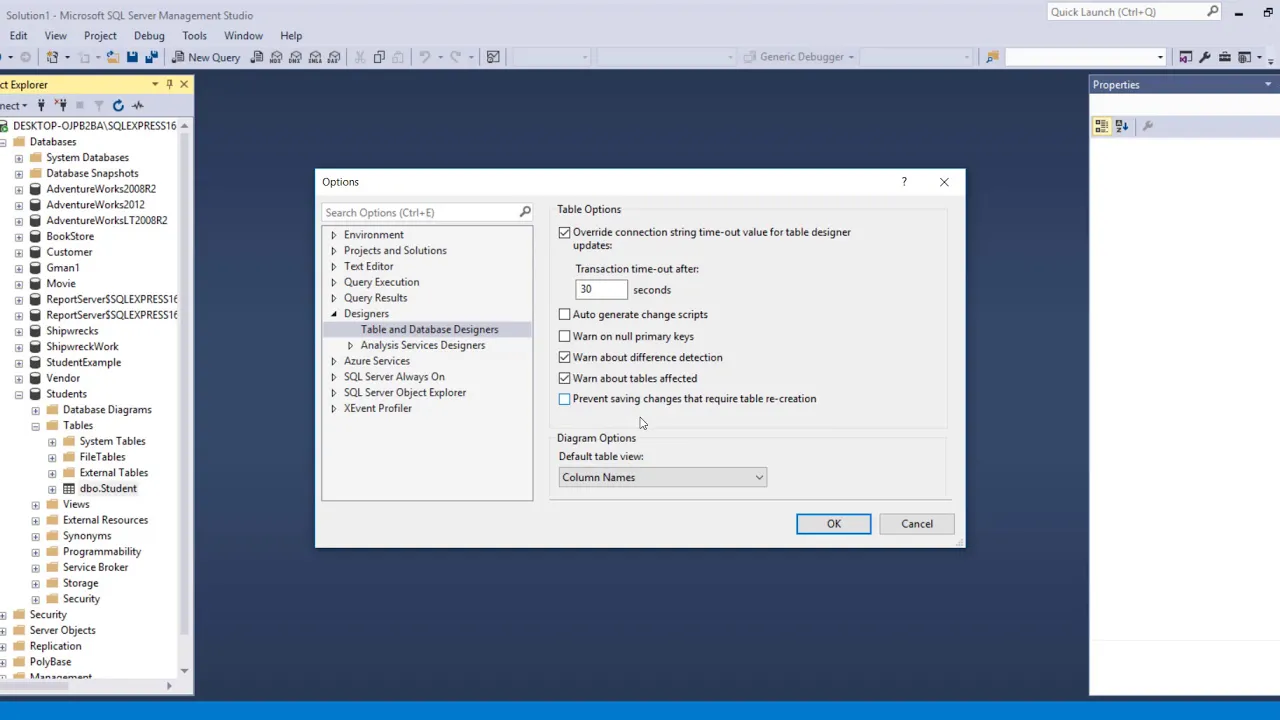Viewport: 1280px width, 720px height.
Task: Check Warn on null primary keys
Action: [x=564, y=336]
